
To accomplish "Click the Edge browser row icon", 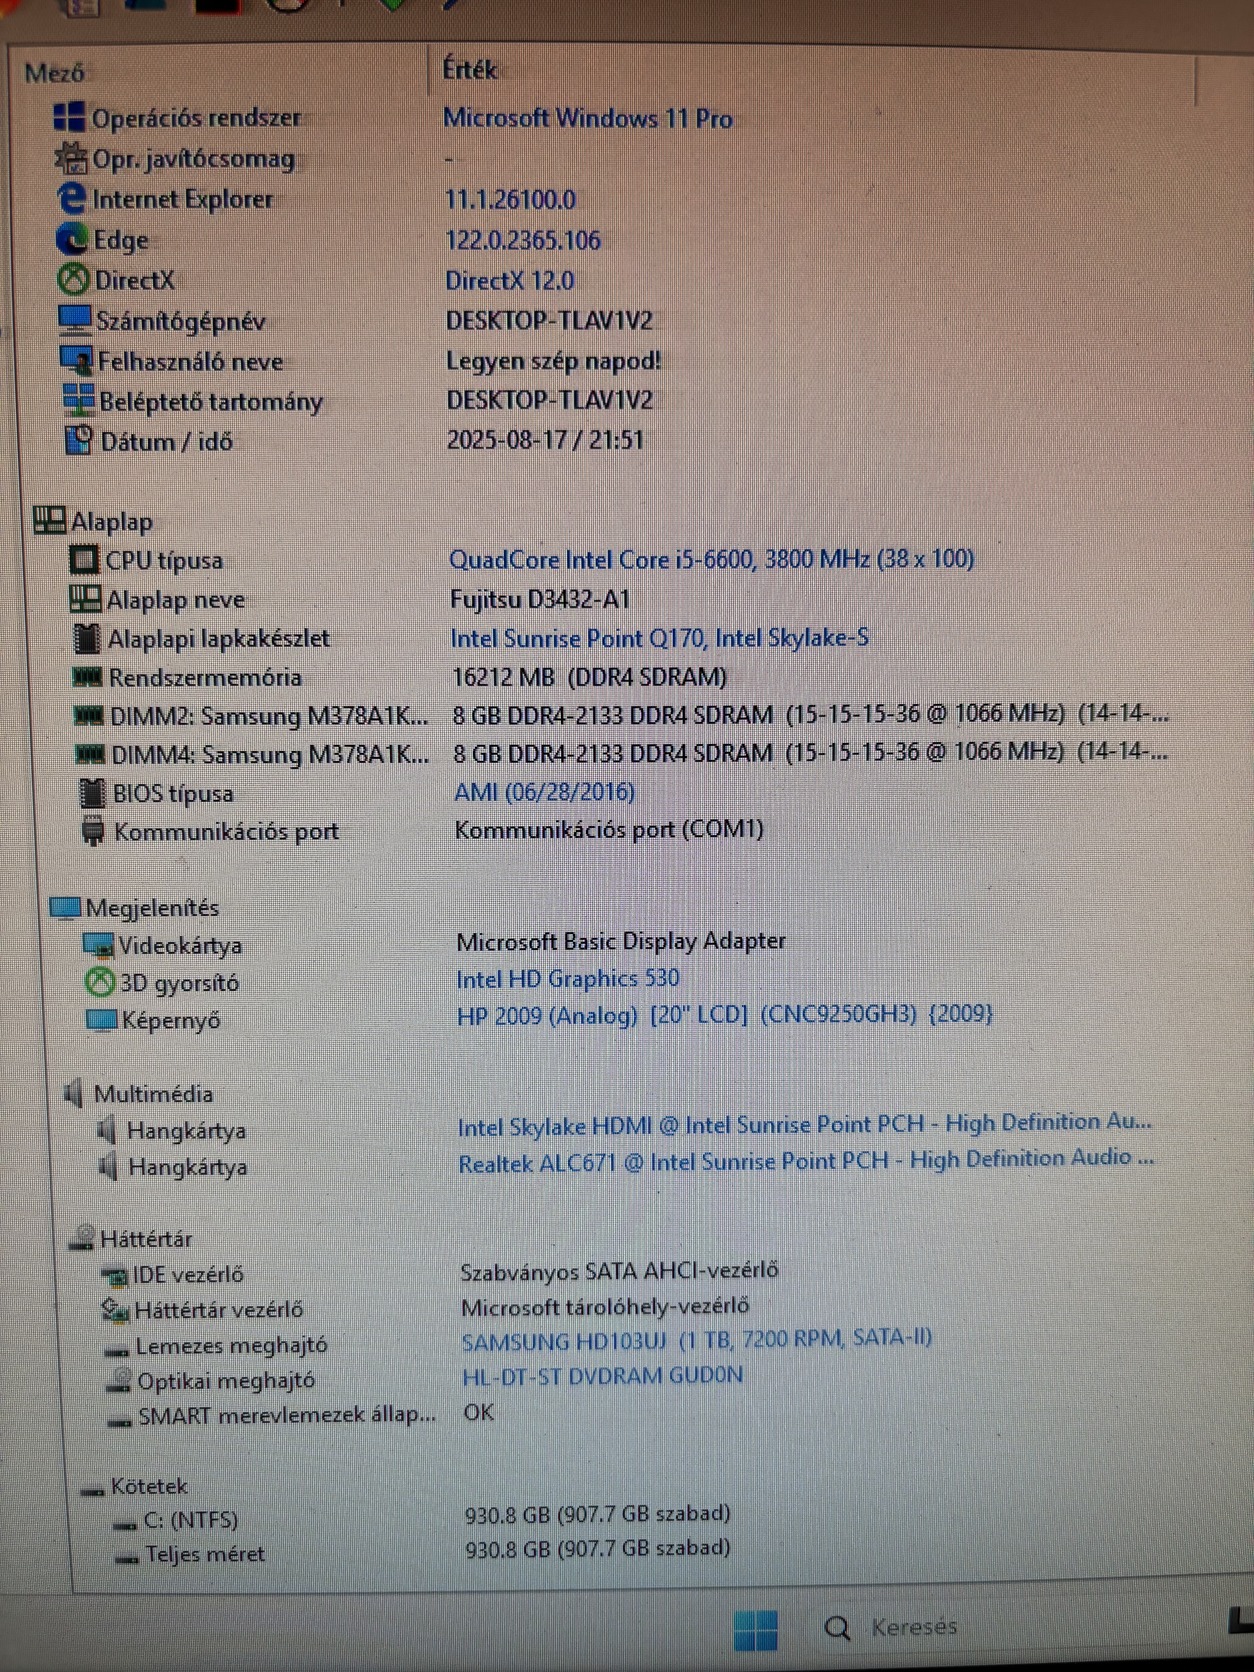I will 73,239.
